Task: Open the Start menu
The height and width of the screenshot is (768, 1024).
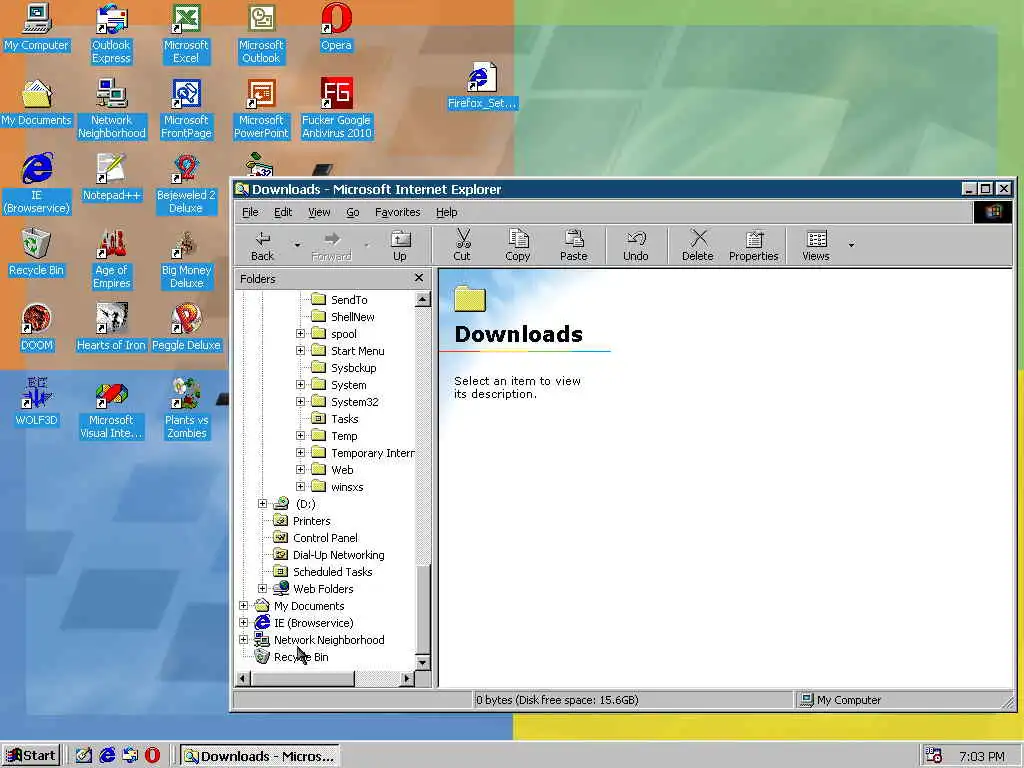Action: [31, 756]
